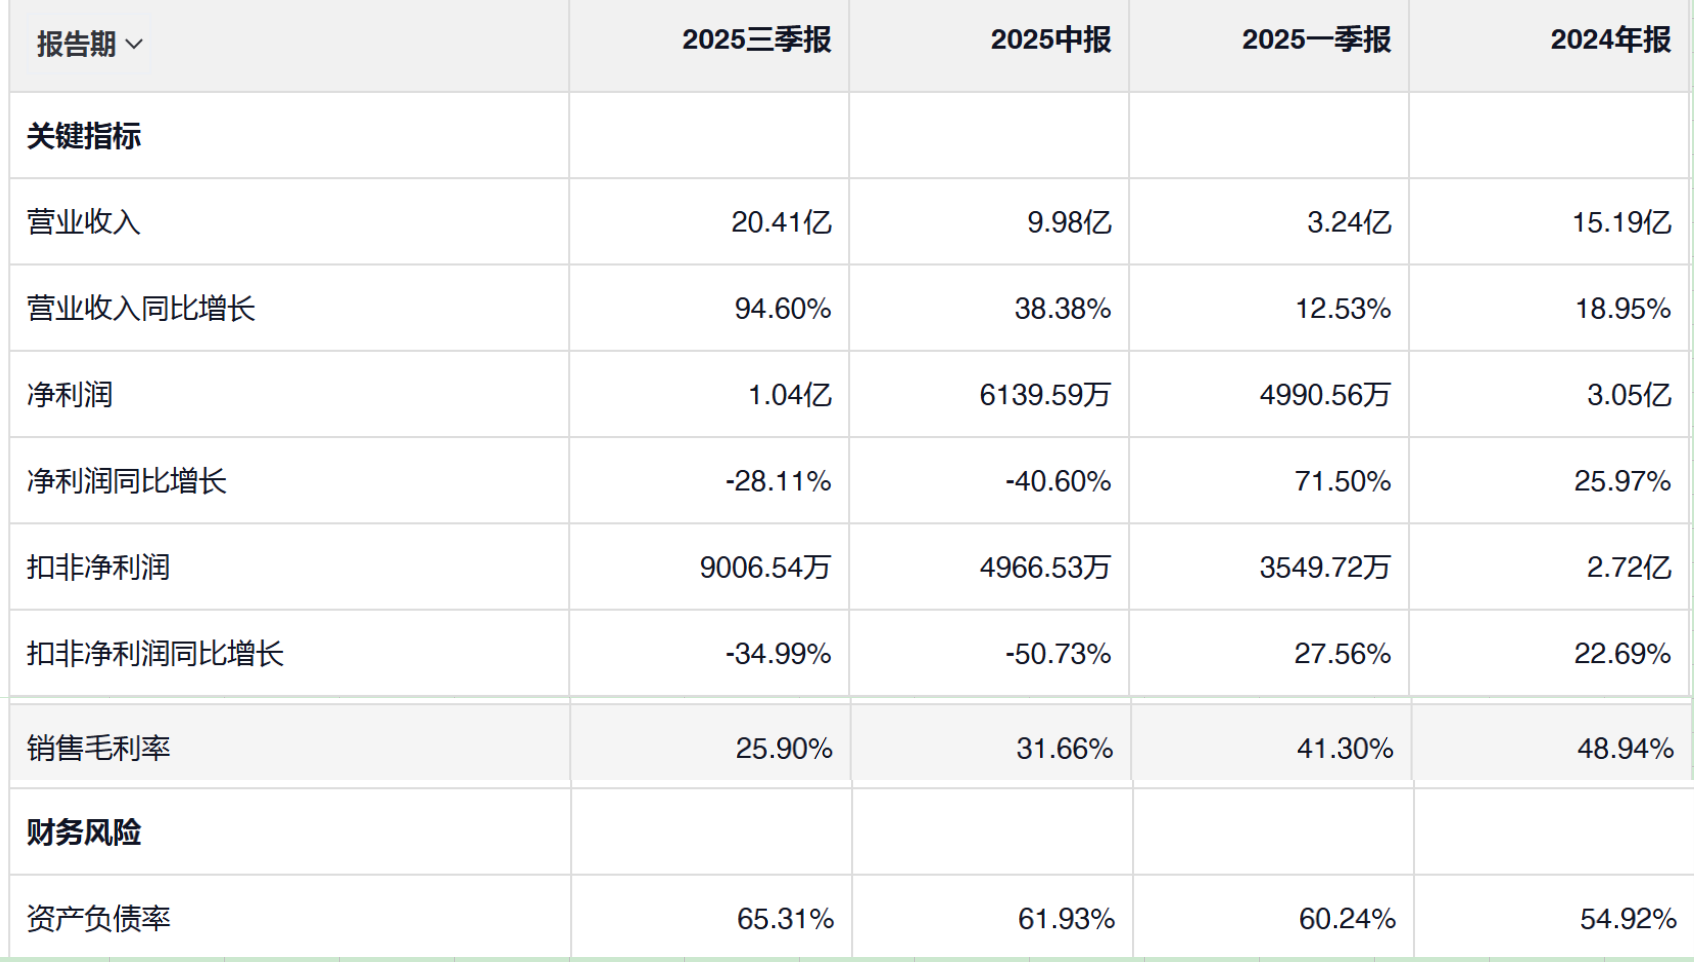Click the 营业收入同比增长 row label
This screenshot has width=1694, height=962.
pos(141,308)
